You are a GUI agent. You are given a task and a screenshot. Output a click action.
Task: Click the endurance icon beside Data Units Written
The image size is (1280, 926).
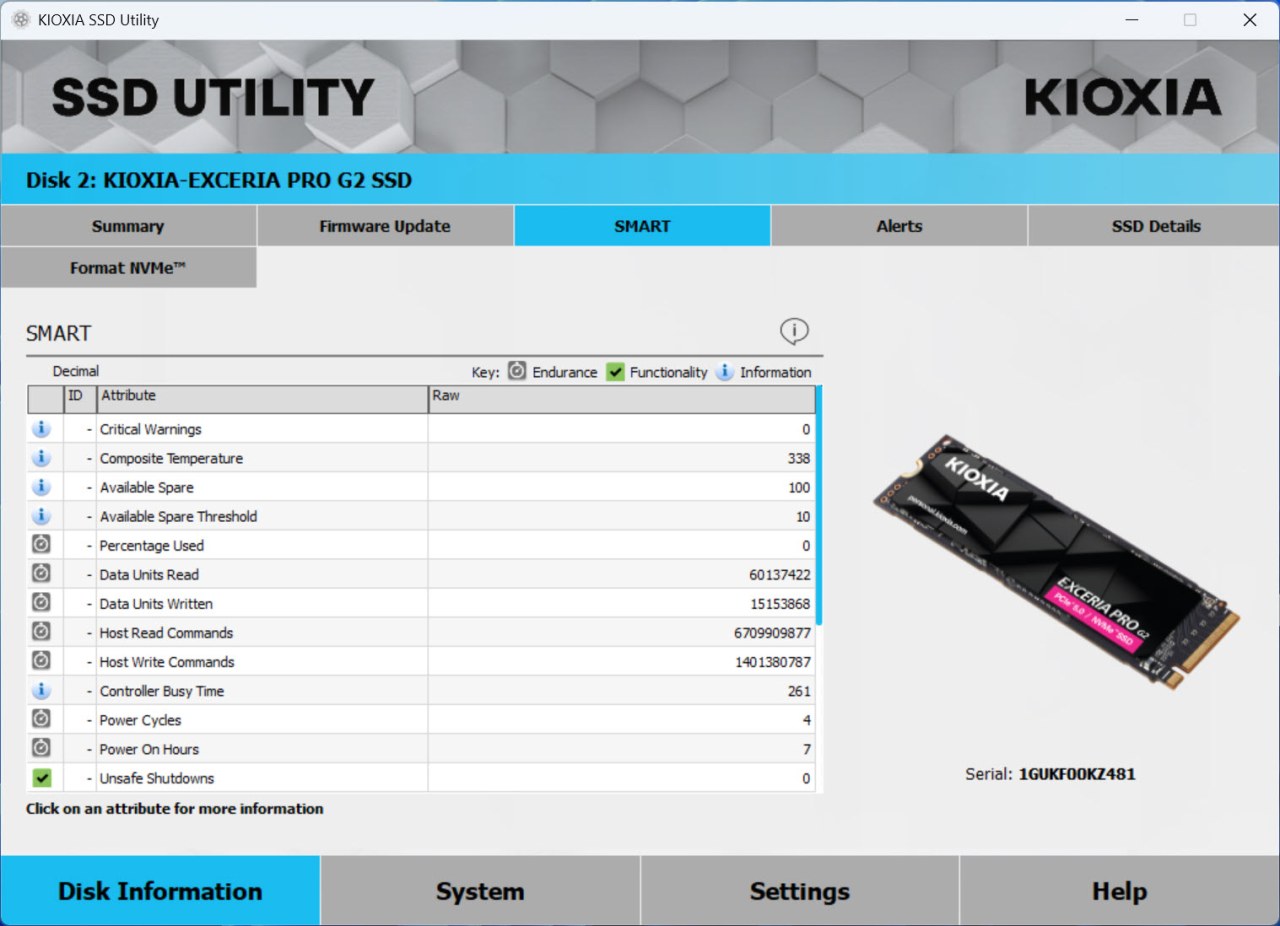click(x=41, y=603)
